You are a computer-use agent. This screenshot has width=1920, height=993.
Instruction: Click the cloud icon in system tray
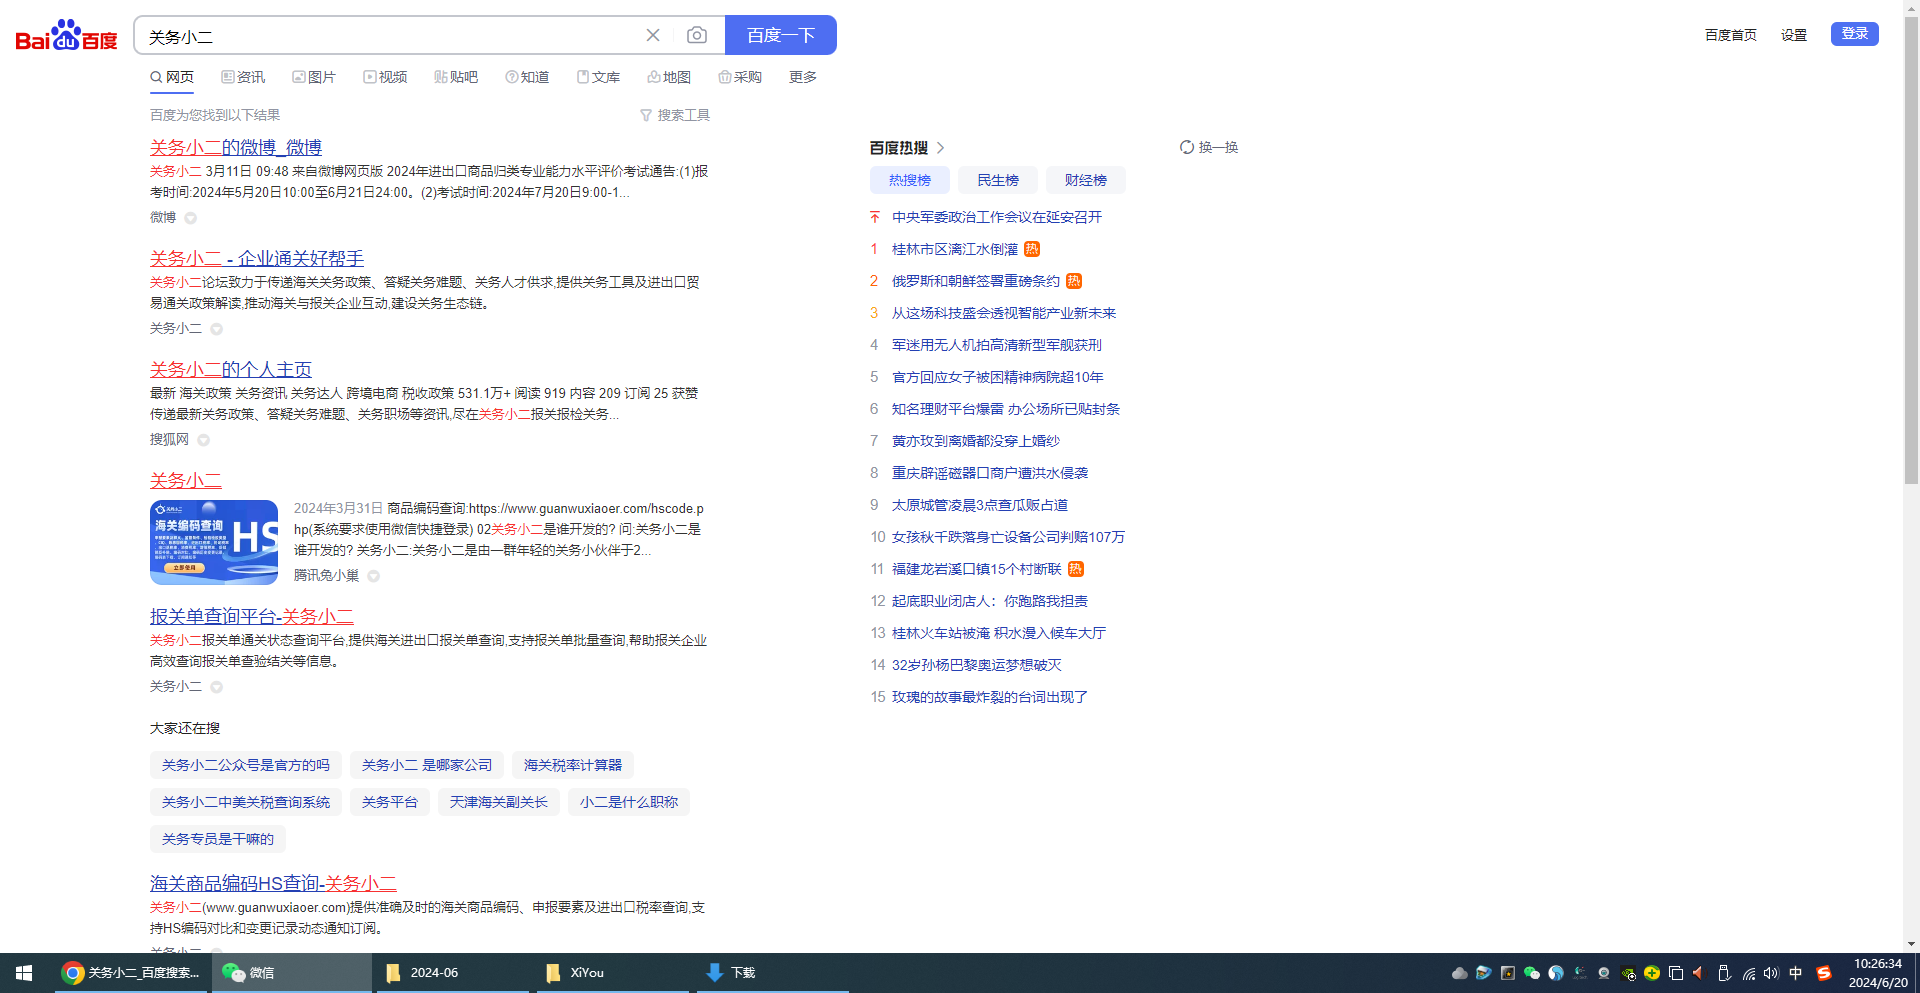coord(1459,973)
